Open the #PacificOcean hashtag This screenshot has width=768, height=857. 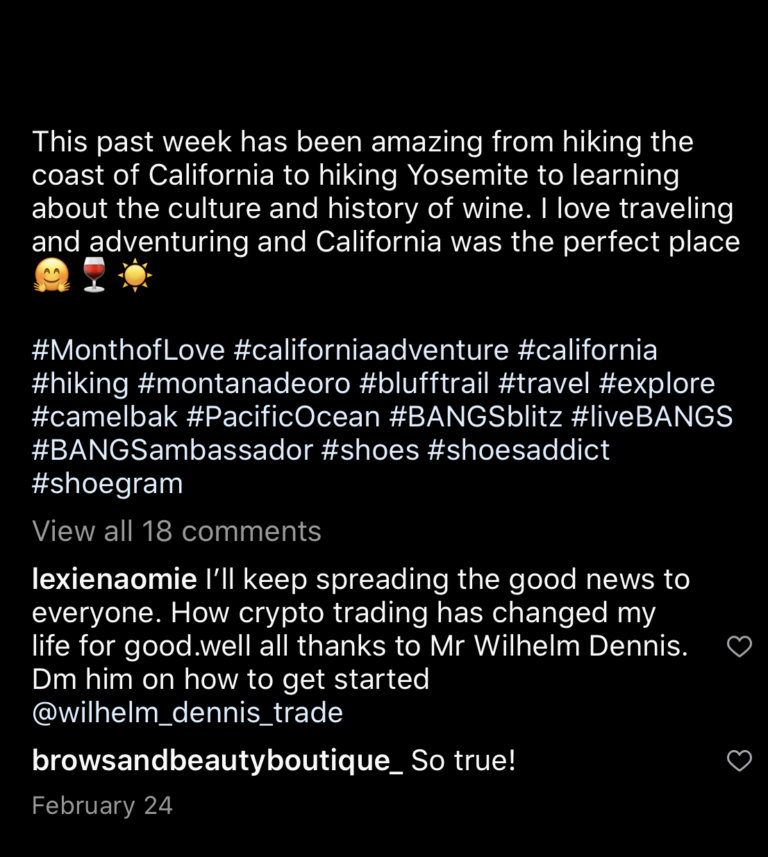coord(283,417)
